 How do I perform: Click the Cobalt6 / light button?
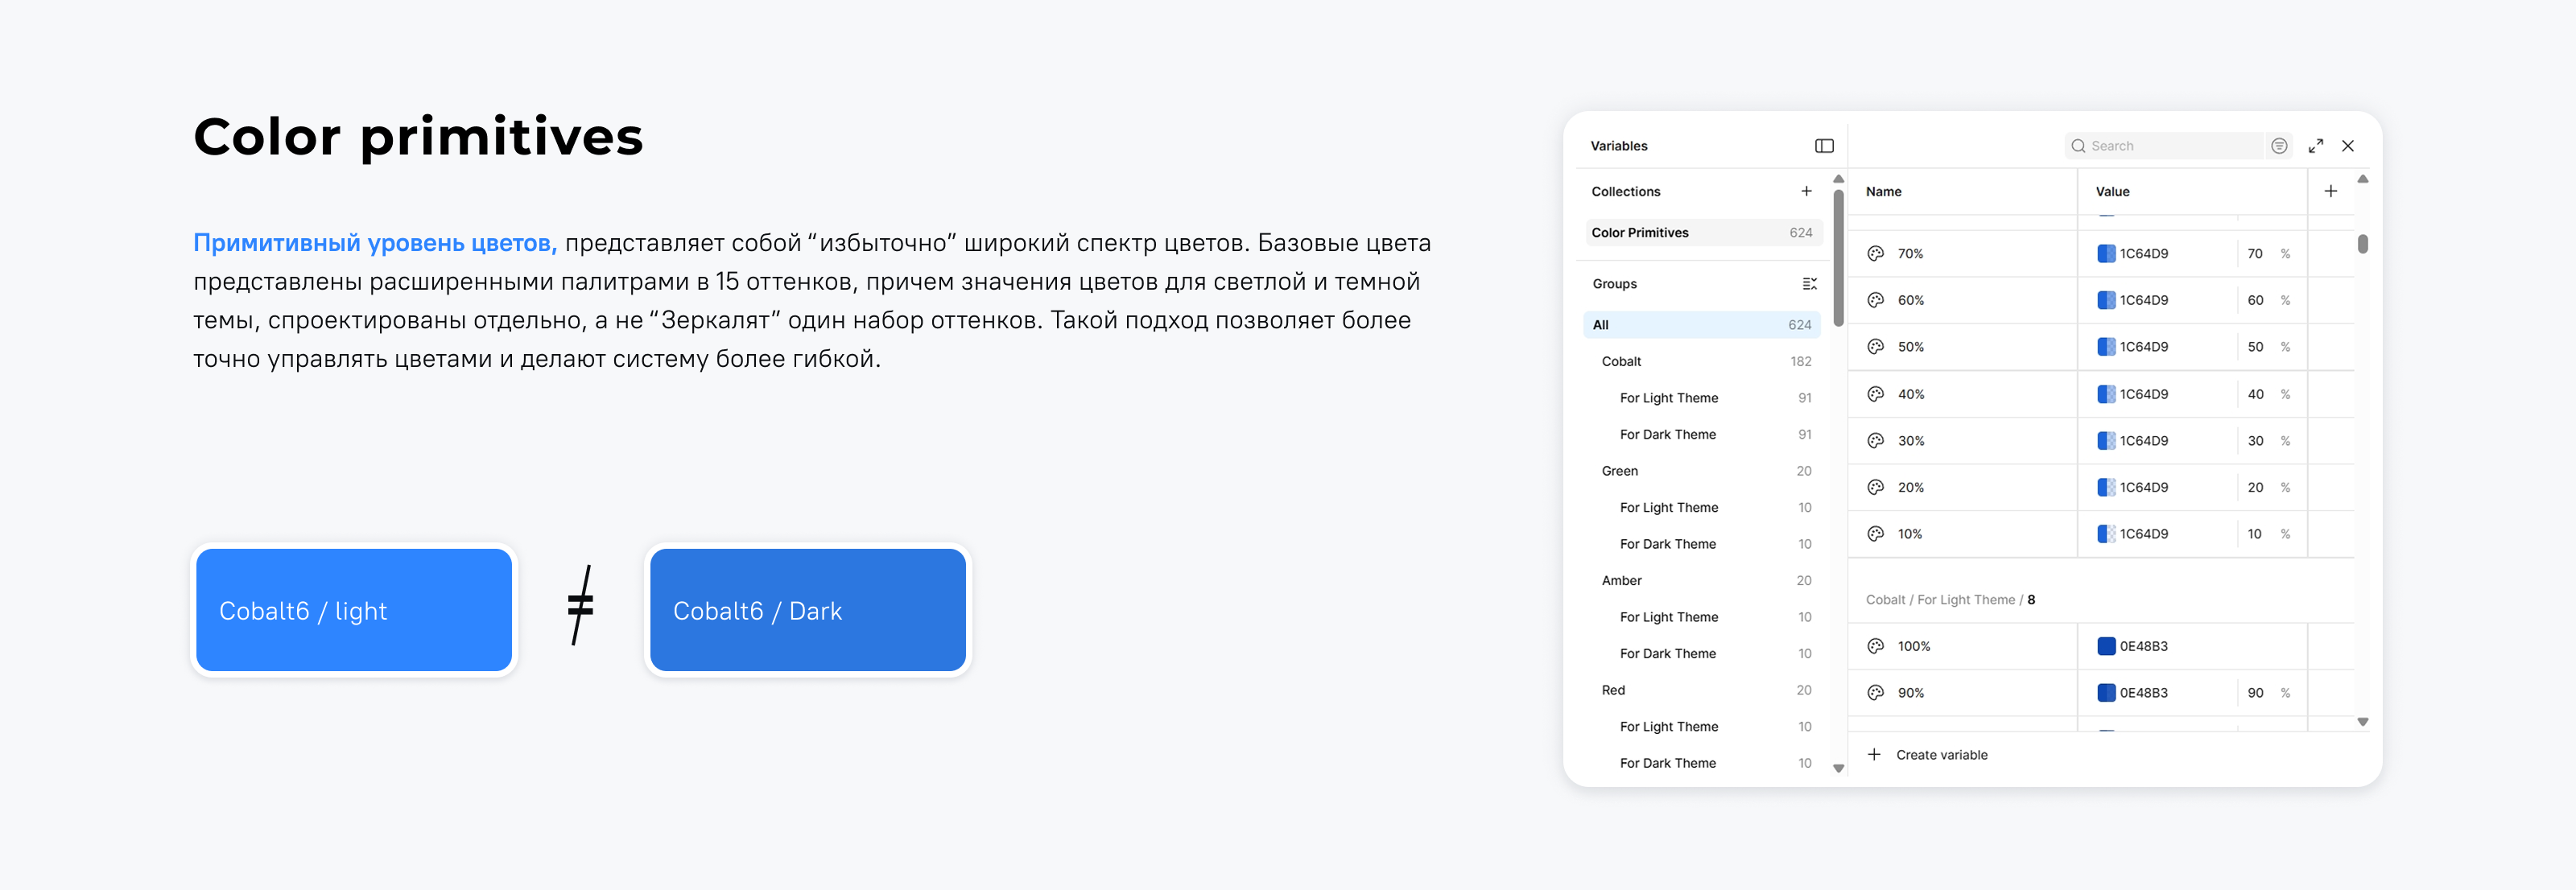tap(354, 610)
